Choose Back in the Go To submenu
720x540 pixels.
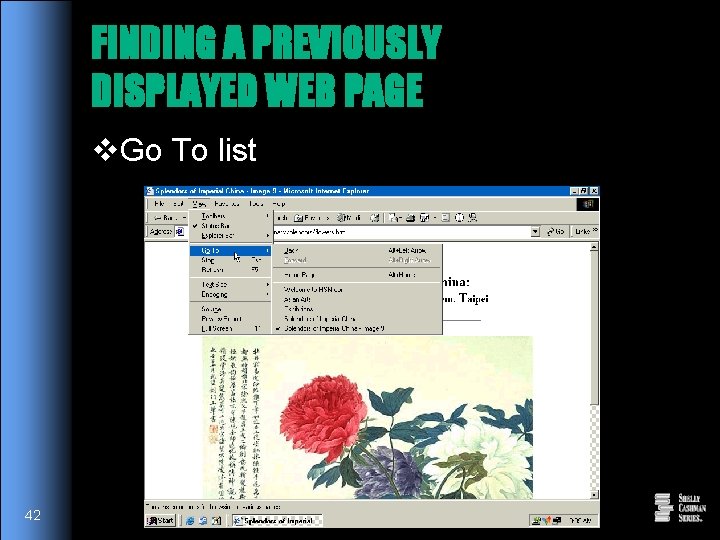coord(357,250)
